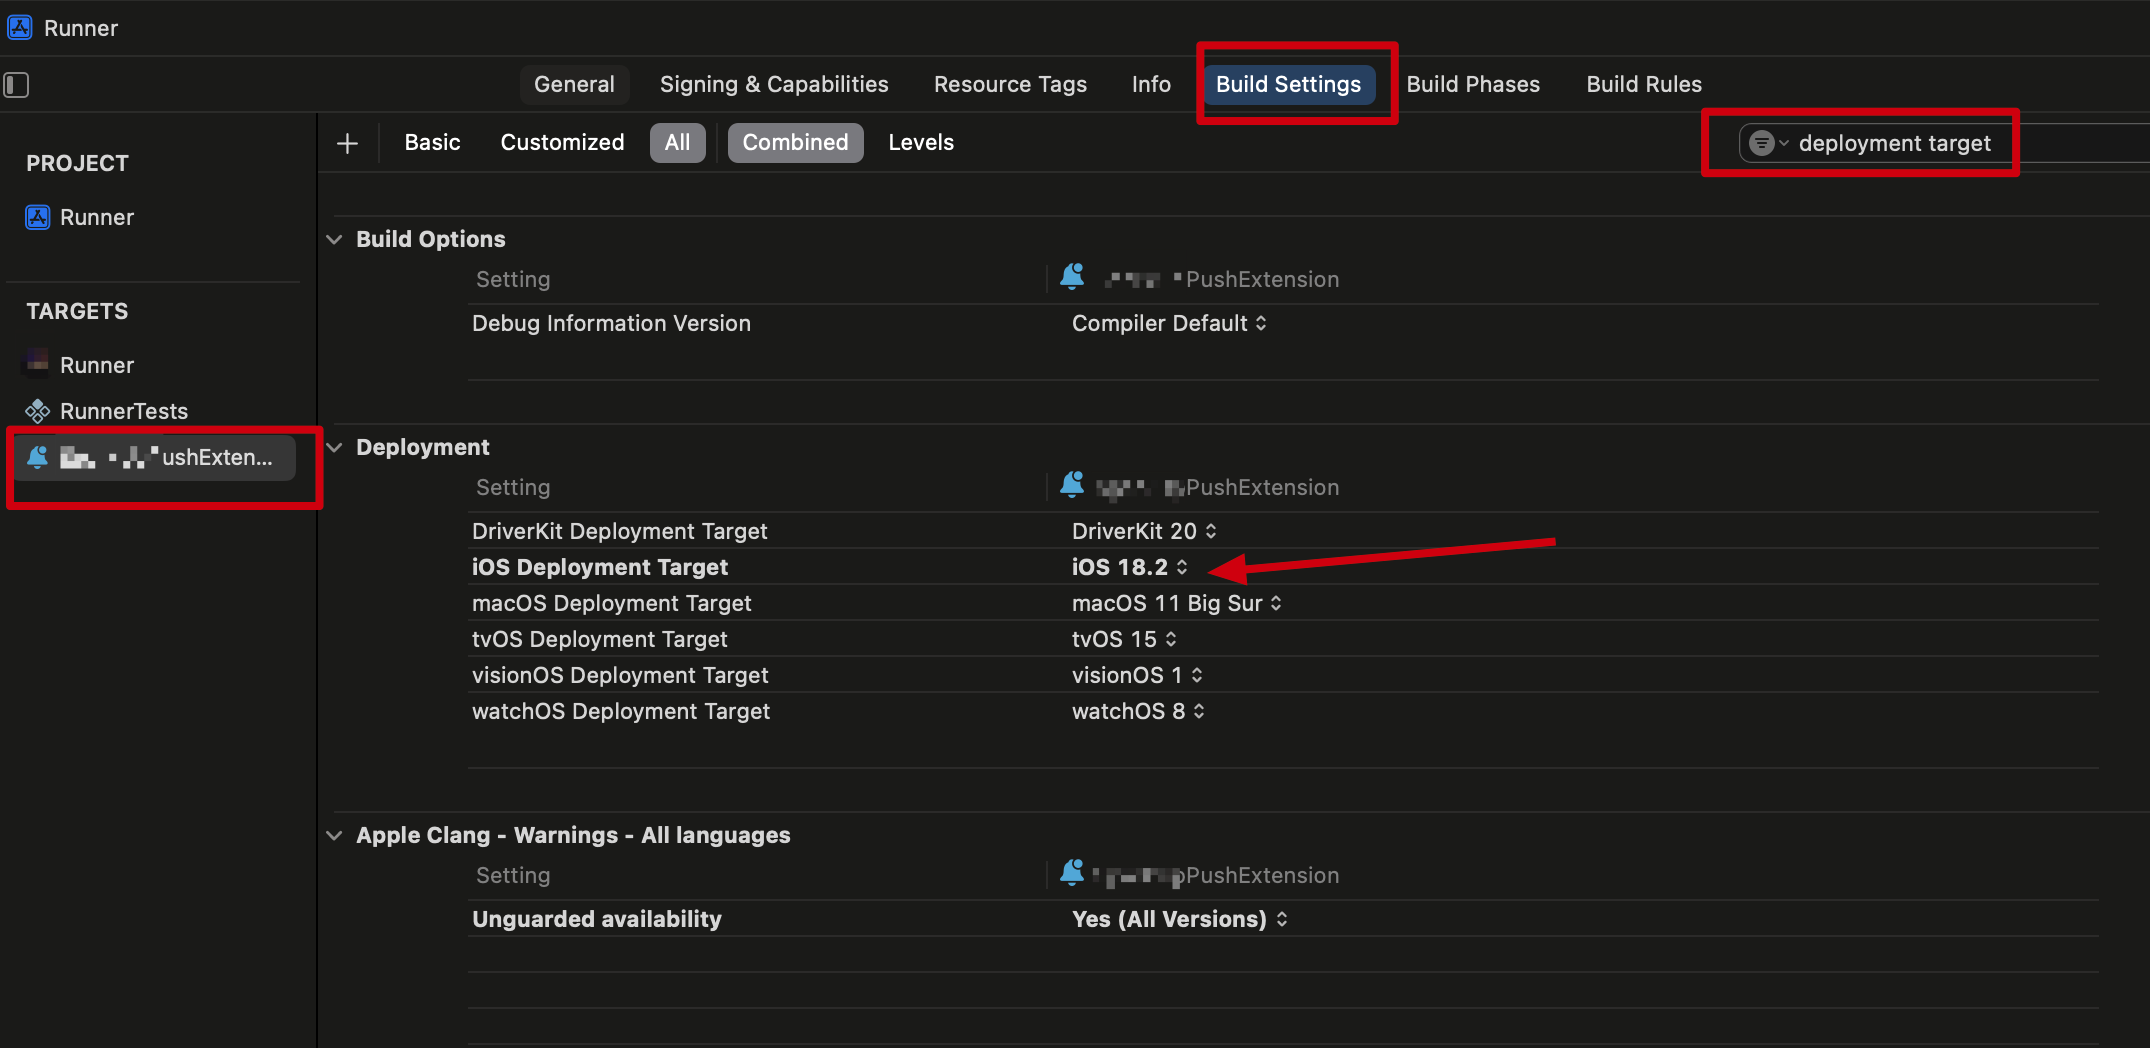Show Customized build settings
The height and width of the screenshot is (1048, 2150).
coord(562,142)
